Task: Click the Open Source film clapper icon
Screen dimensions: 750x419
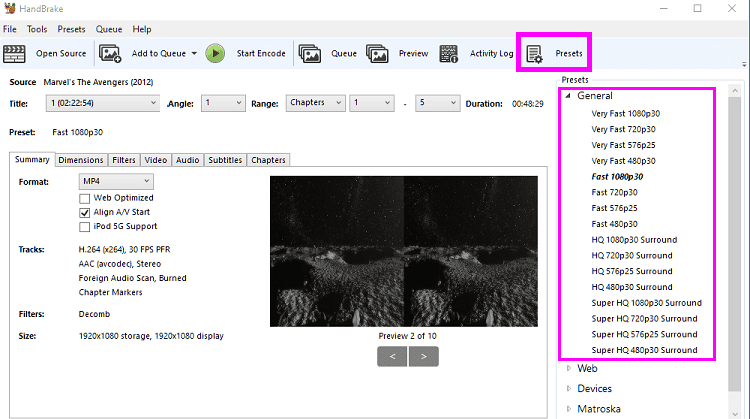Action: [x=14, y=54]
